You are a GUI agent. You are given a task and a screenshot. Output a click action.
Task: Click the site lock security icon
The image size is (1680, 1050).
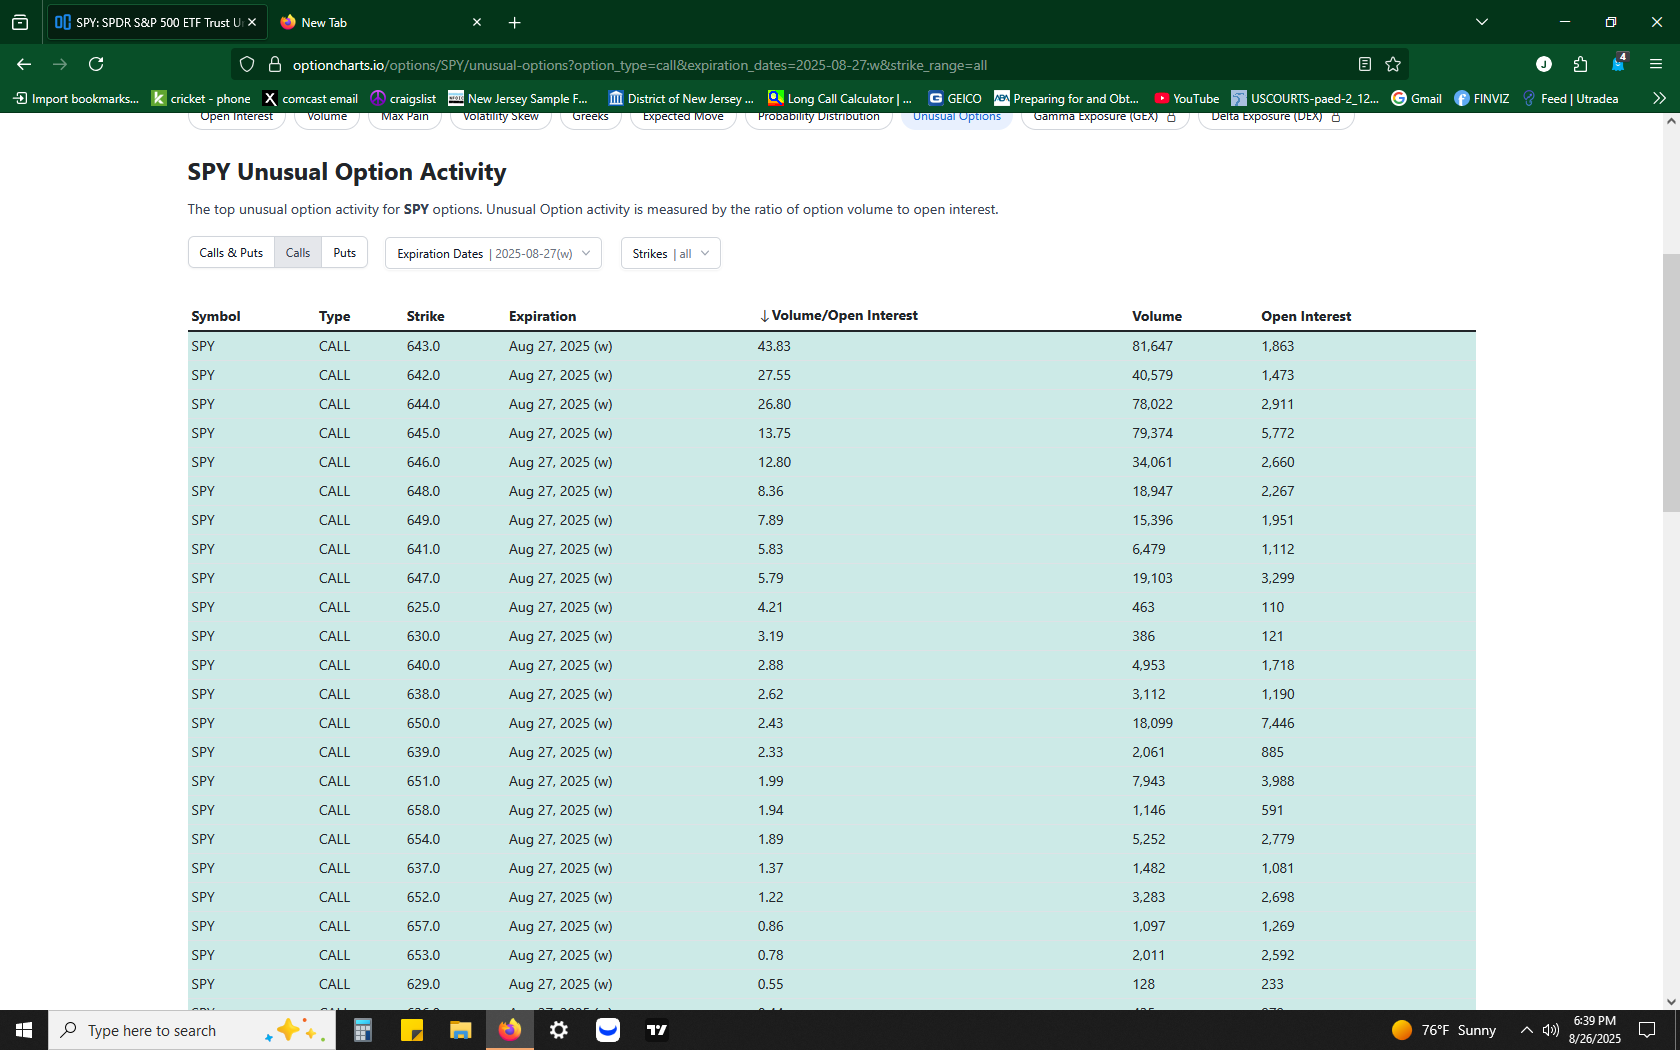(x=275, y=64)
